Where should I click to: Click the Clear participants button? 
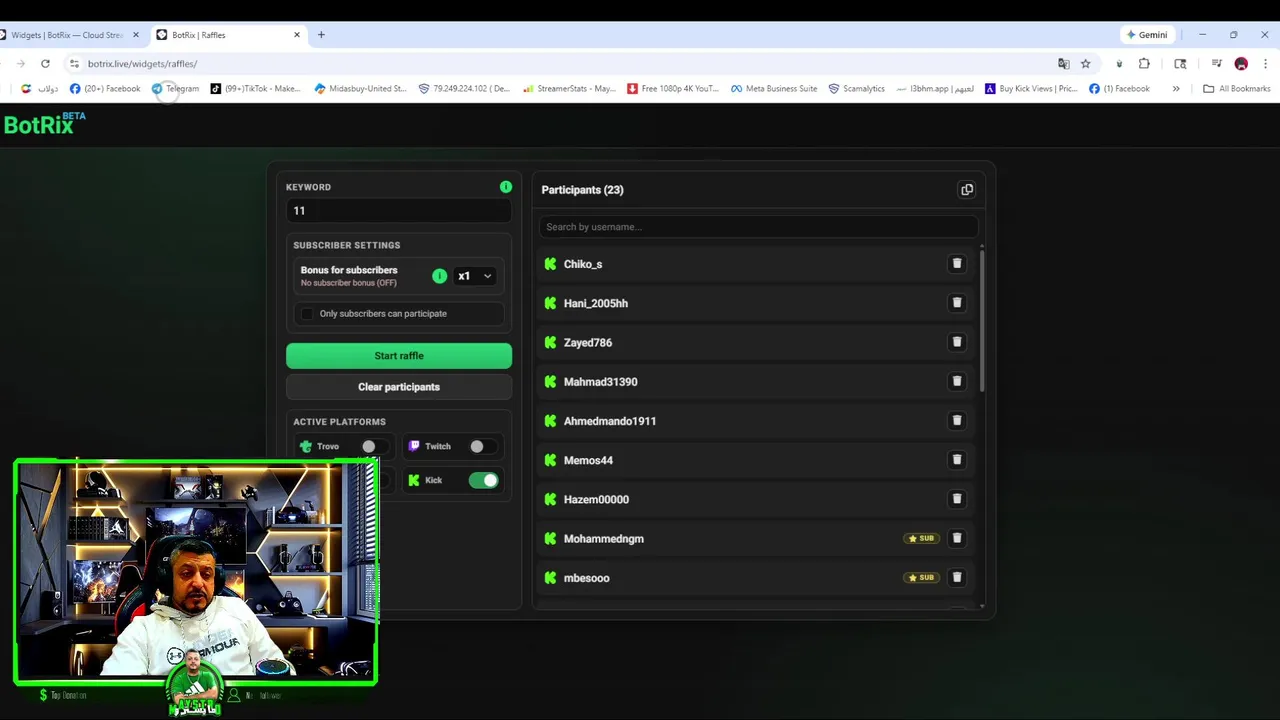click(399, 387)
